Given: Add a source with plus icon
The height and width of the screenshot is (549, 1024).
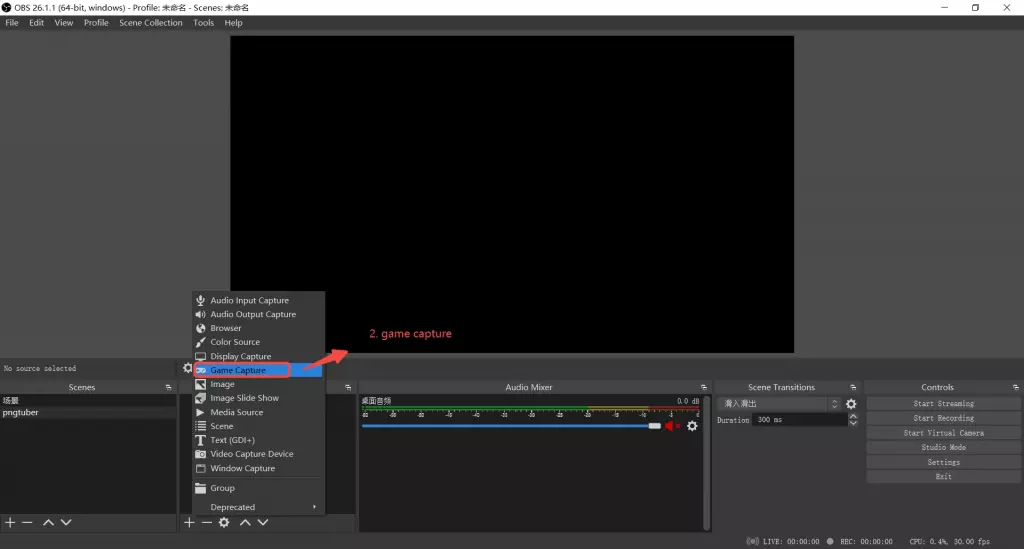Looking at the screenshot, I should (189, 523).
